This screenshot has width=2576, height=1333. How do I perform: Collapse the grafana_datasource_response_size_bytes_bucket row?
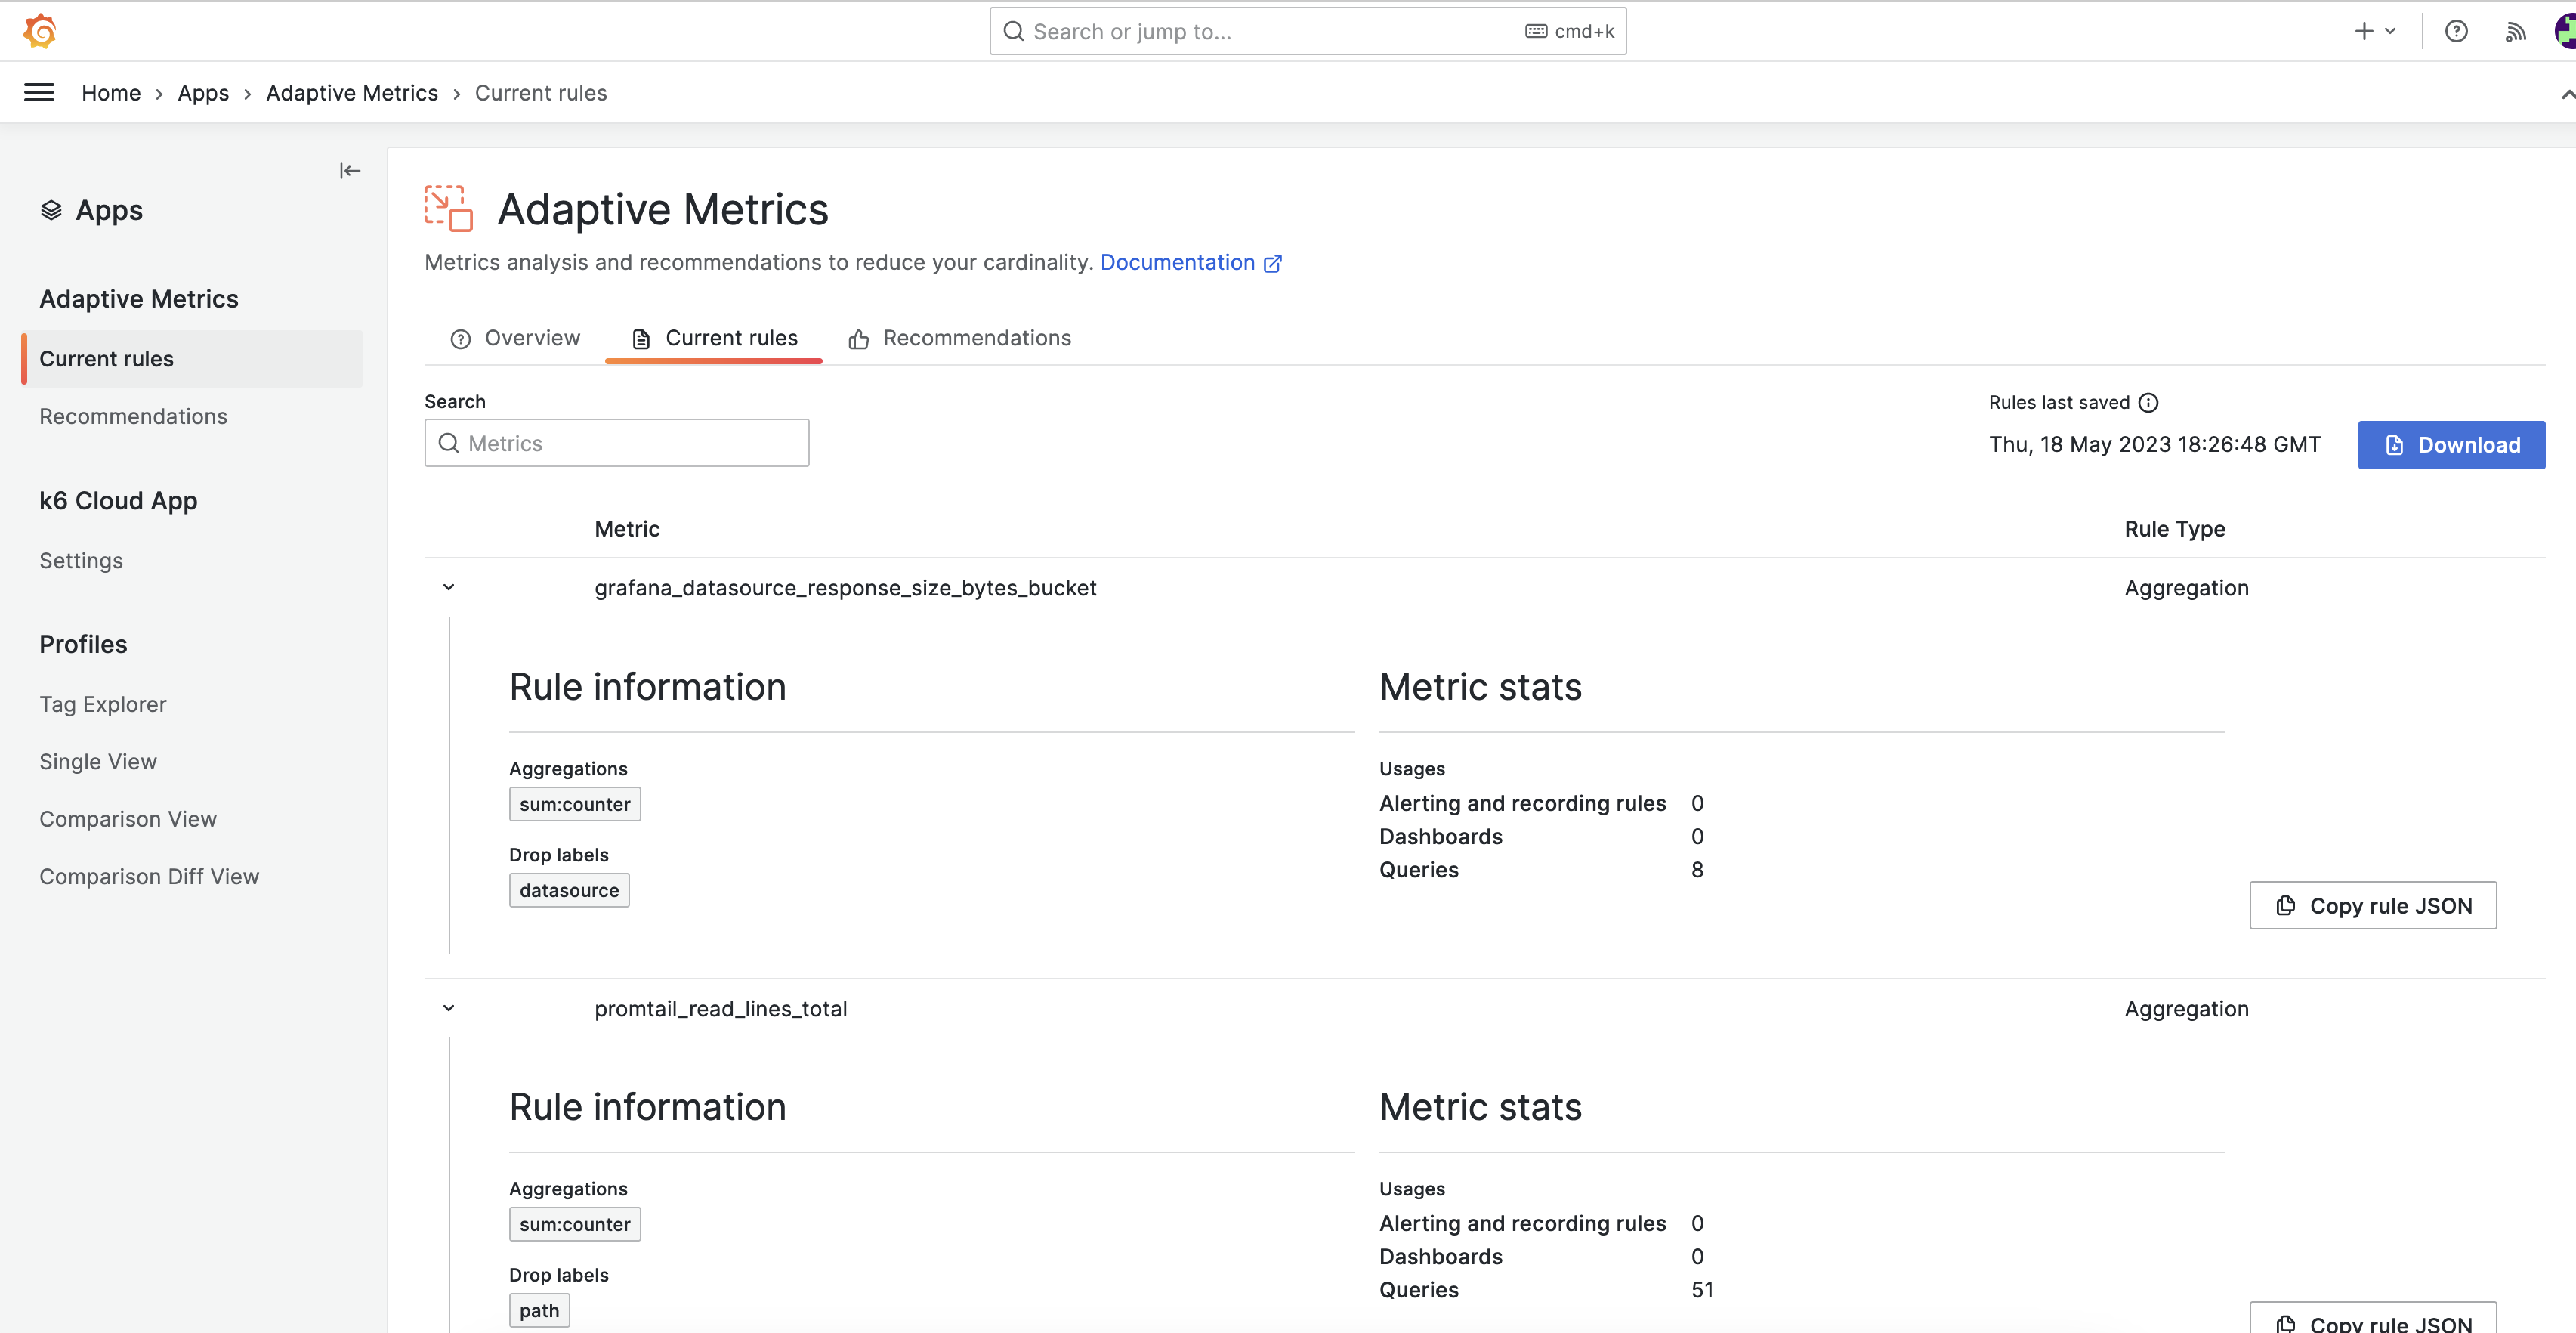pyautogui.click(x=449, y=588)
